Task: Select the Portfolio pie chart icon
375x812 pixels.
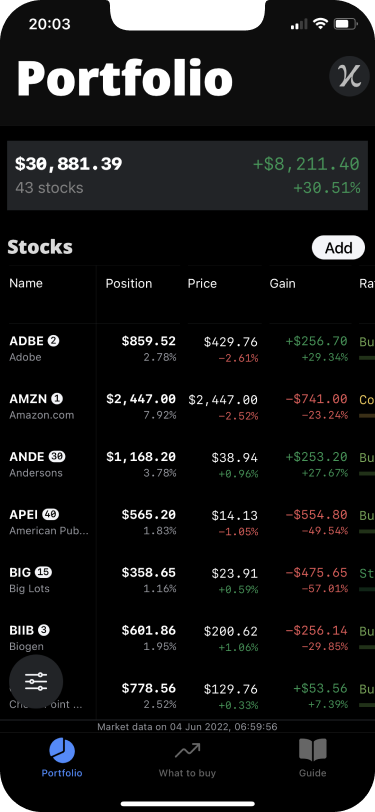Action: (x=62, y=751)
